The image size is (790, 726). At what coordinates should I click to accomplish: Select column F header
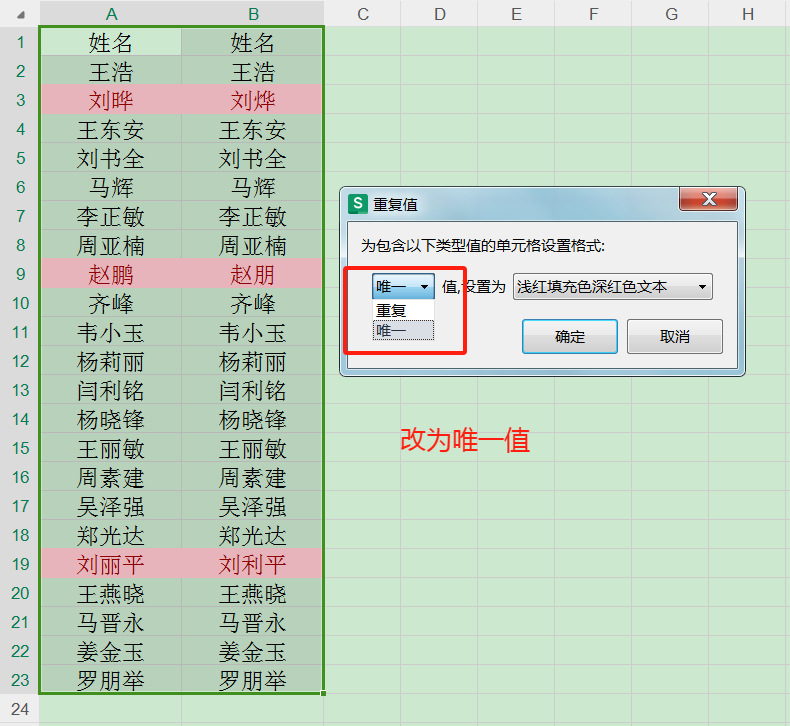[x=593, y=14]
